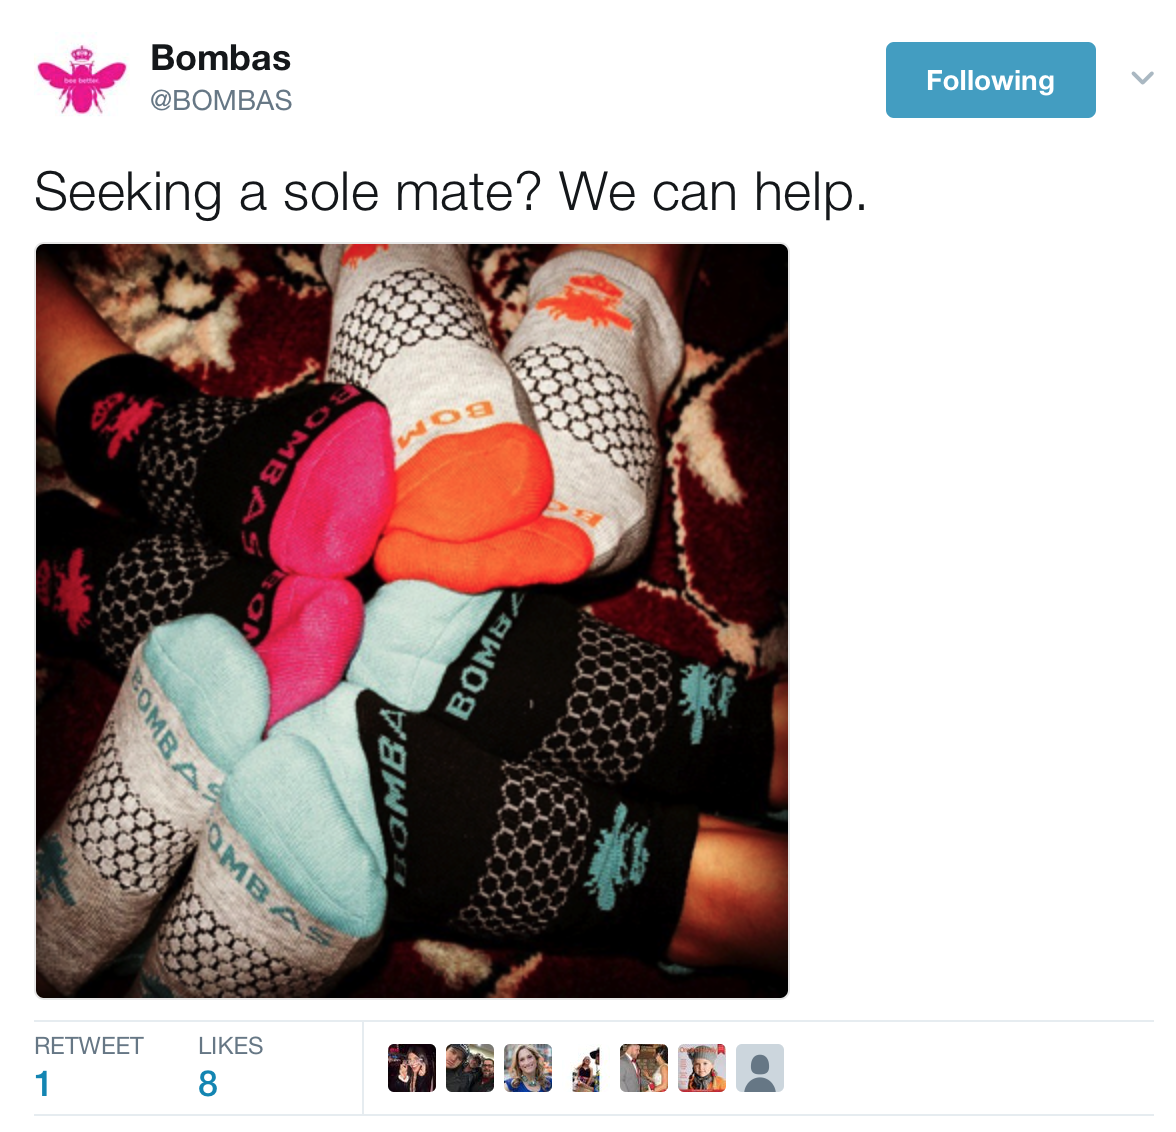This screenshot has height=1132, width=1176.
Task: Open the mostly white liker avatar
Action: (586, 1067)
